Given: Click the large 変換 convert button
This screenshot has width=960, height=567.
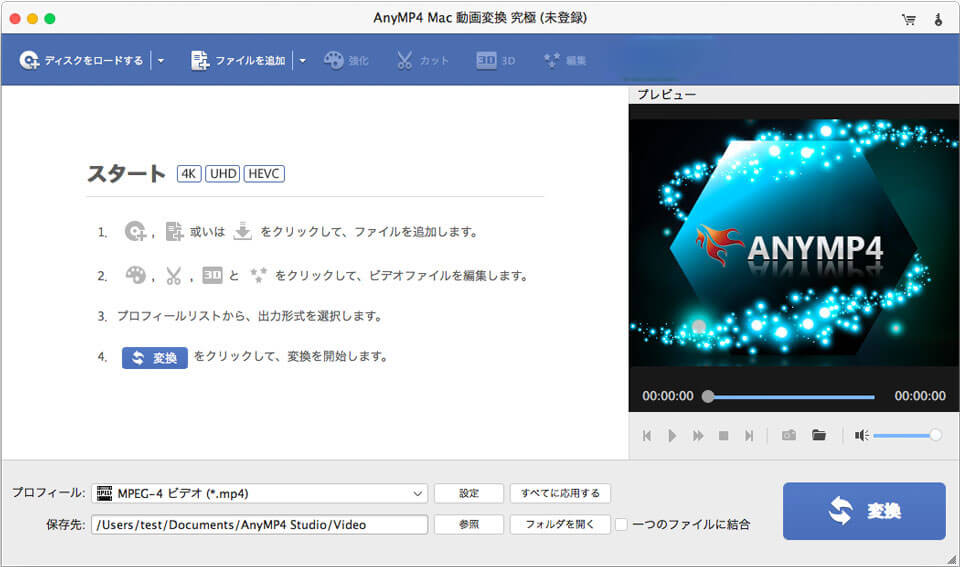Looking at the screenshot, I should point(864,511).
